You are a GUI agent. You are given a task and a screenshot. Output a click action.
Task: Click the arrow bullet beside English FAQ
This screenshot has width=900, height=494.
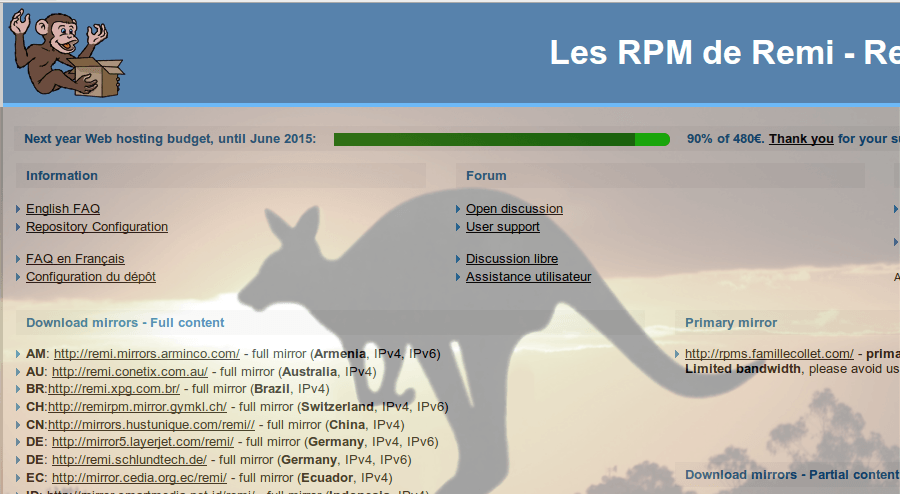tap(18, 209)
